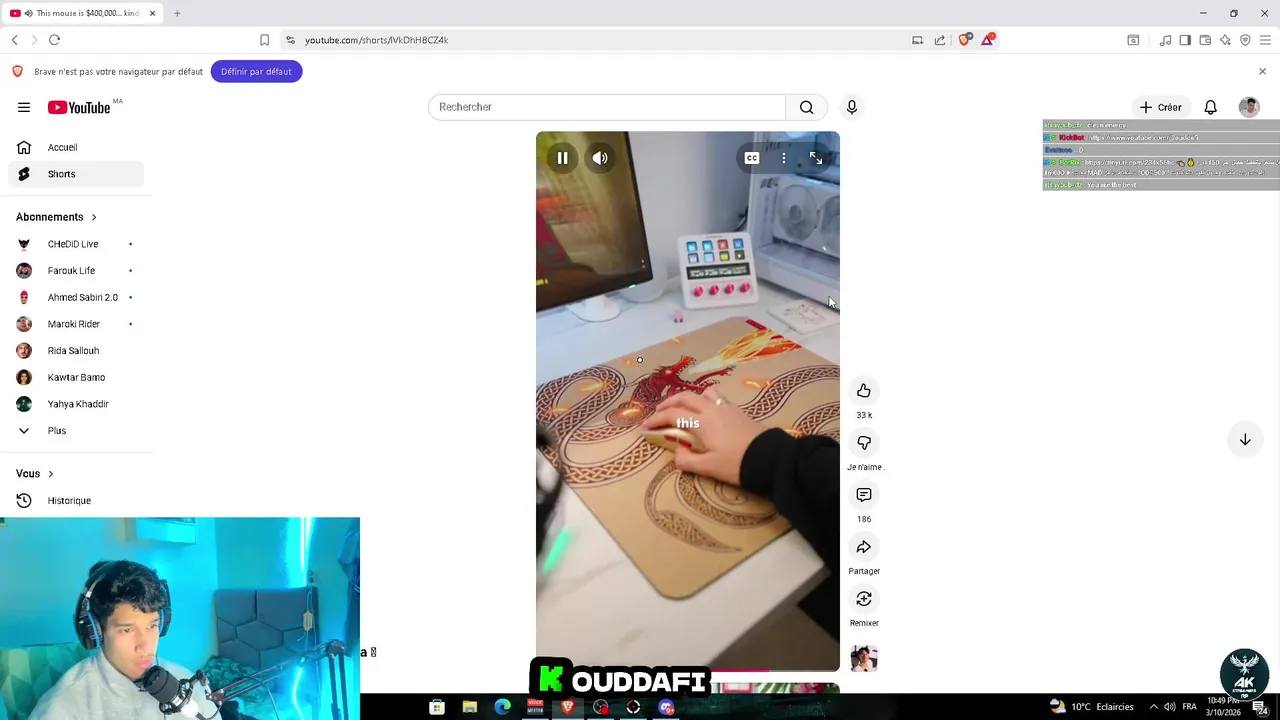Mute the tab via its speaker icon
The height and width of the screenshot is (720, 1280).
coord(28,13)
